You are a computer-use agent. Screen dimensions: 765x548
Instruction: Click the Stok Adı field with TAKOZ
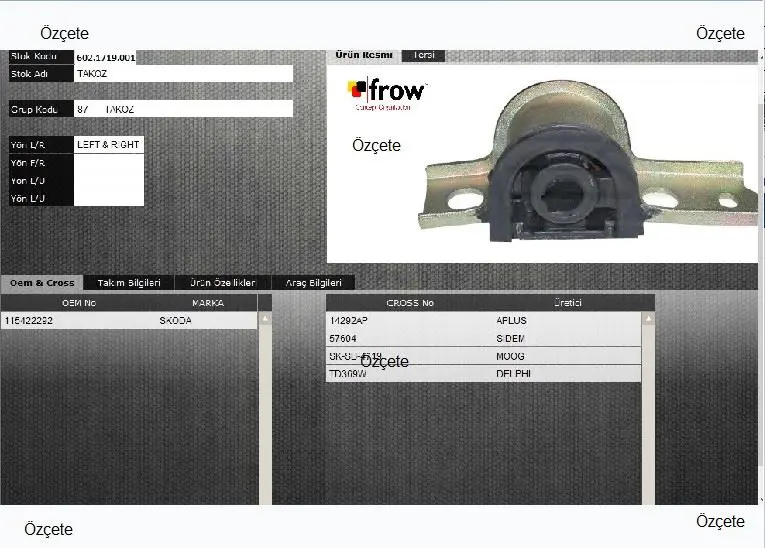(x=183, y=74)
